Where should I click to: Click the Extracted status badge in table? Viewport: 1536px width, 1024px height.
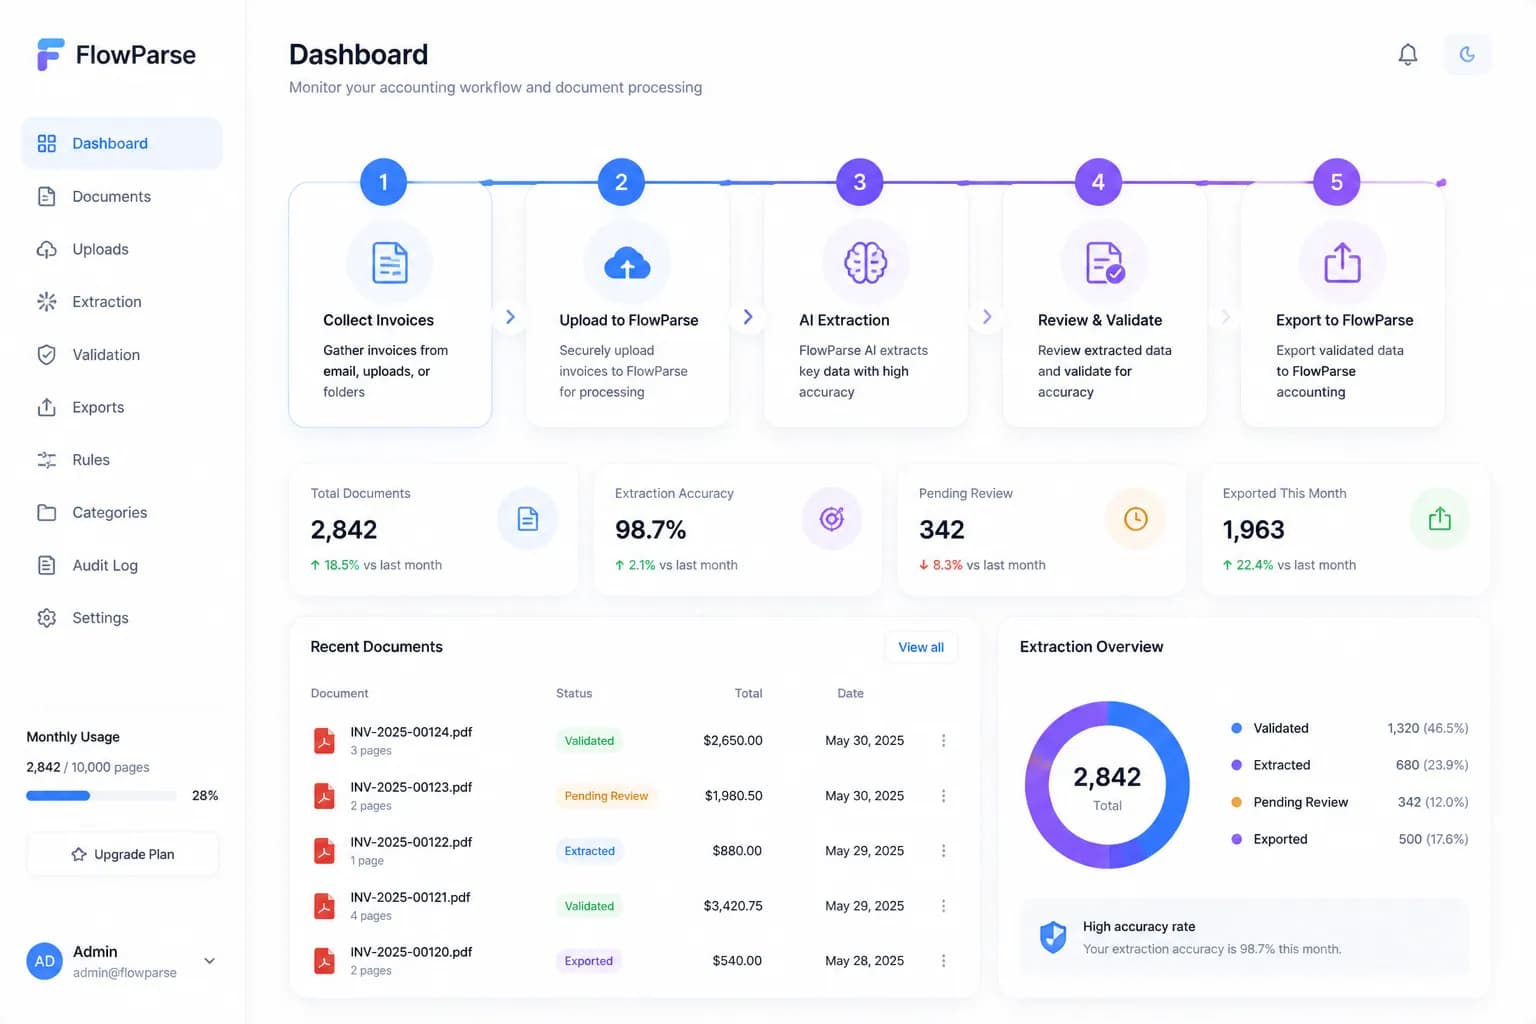point(589,851)
